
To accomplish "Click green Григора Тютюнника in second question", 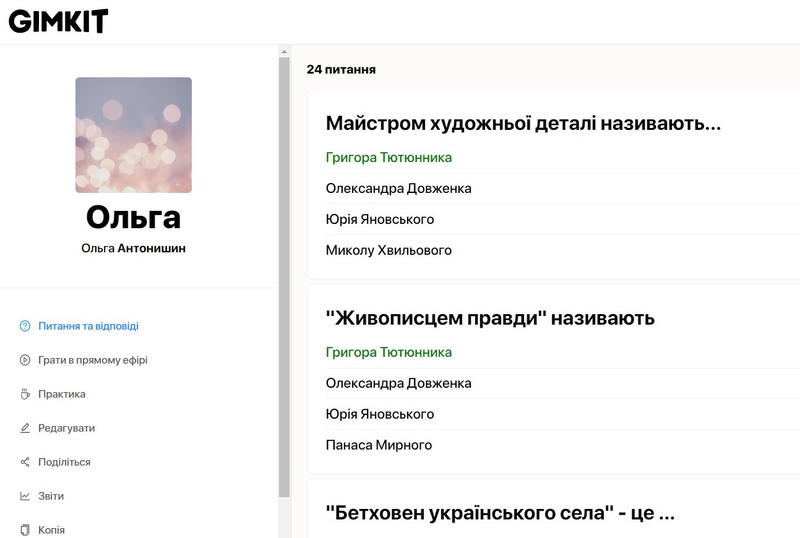I will tap(389, 353).
